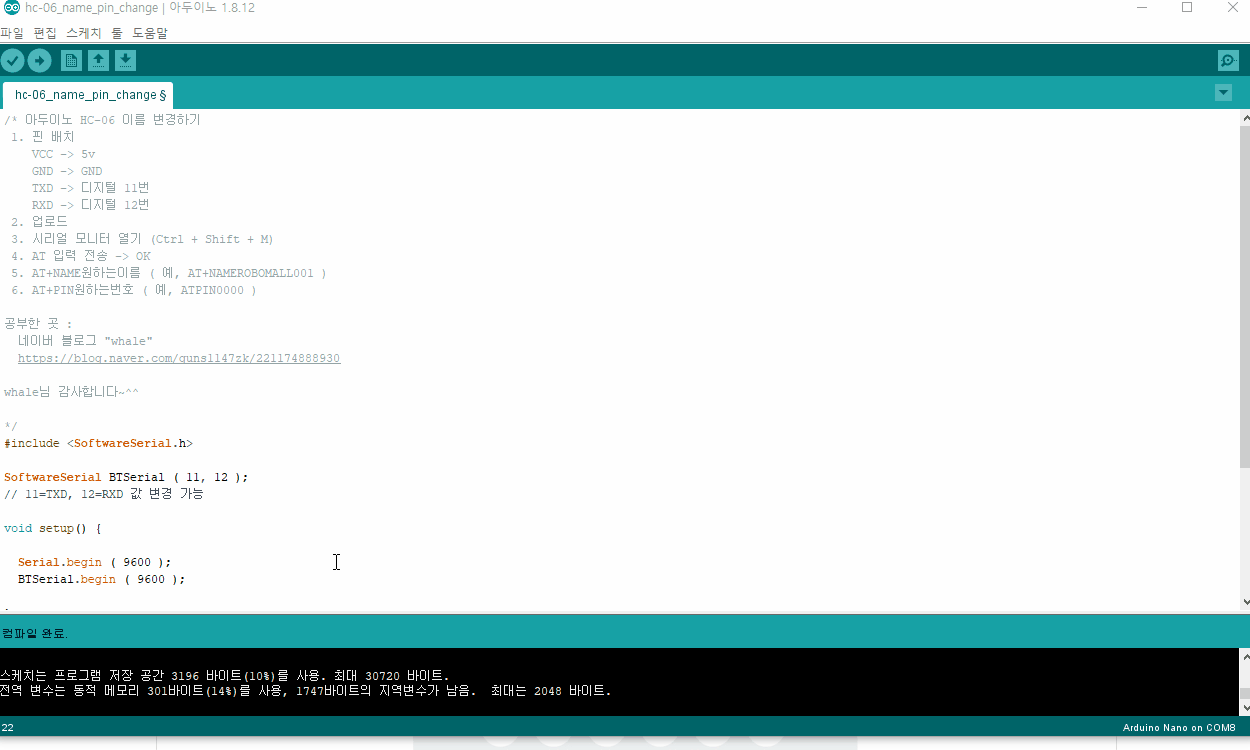Click the console scrollbar up arrow
The height and width of the screenshot is (750, 1250).
coord(1244,656)
